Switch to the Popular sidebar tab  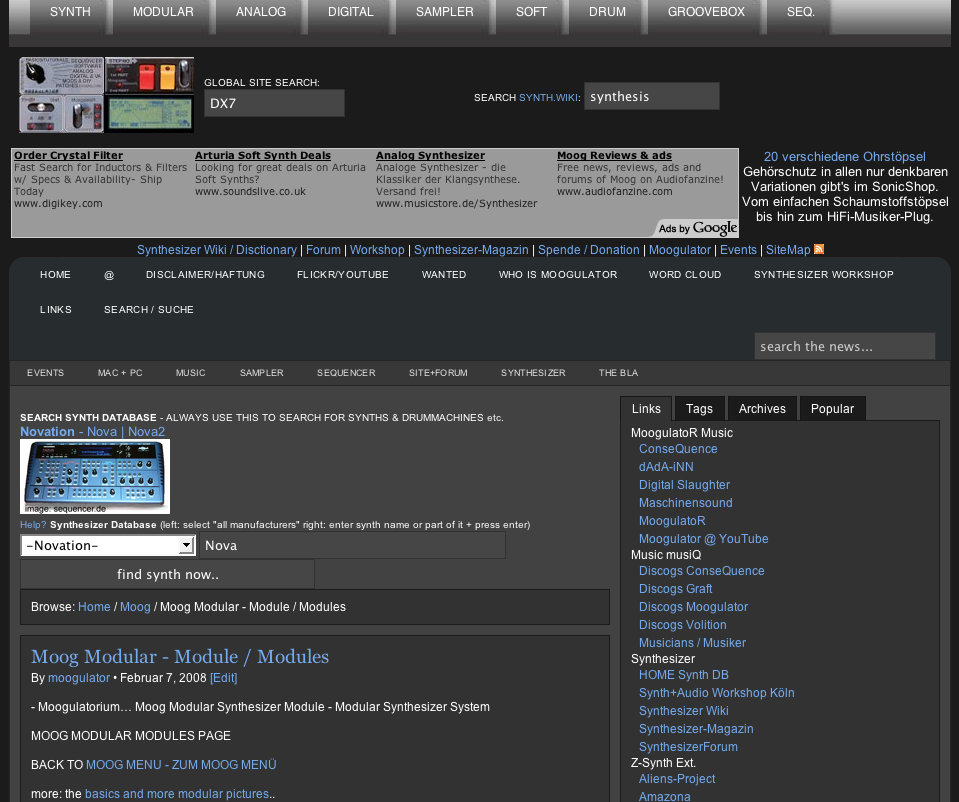(x=832, y=409)
